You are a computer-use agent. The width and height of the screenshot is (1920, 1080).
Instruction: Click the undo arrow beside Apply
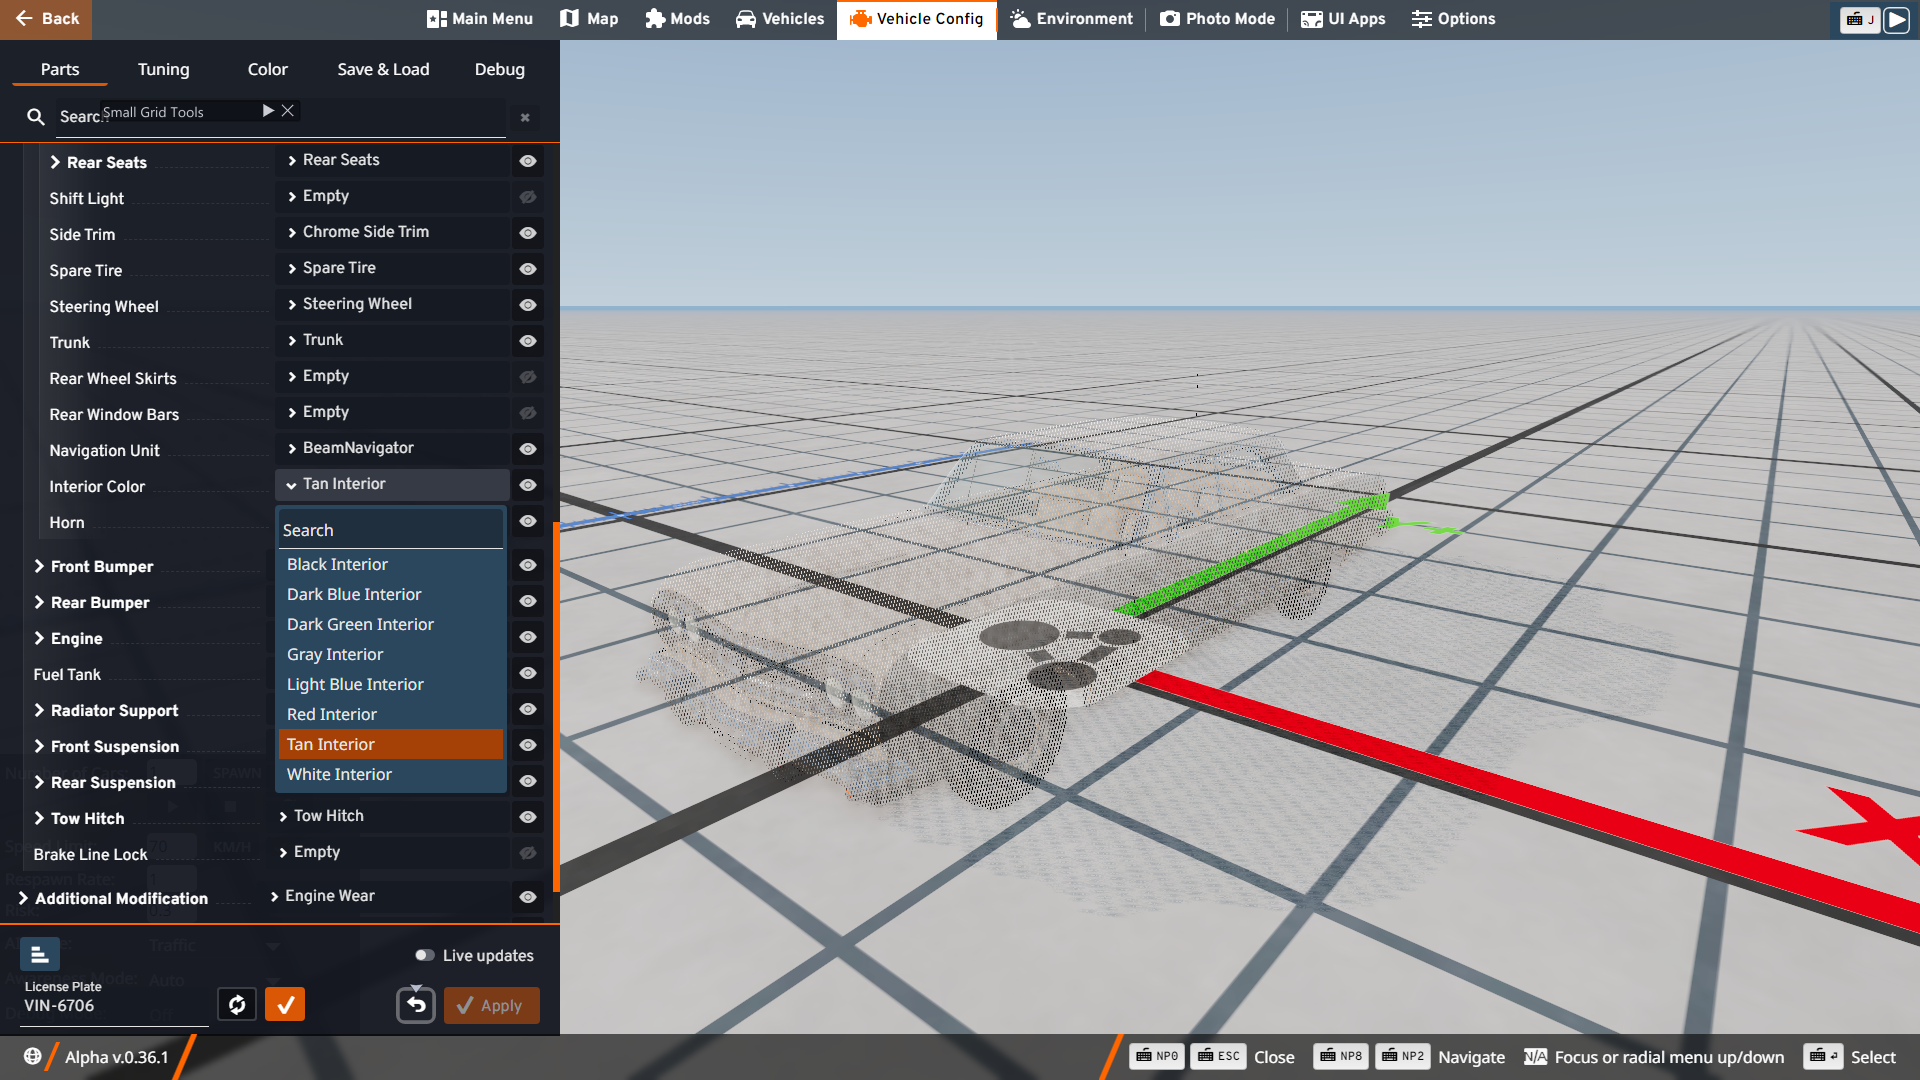coord(416,1005)
